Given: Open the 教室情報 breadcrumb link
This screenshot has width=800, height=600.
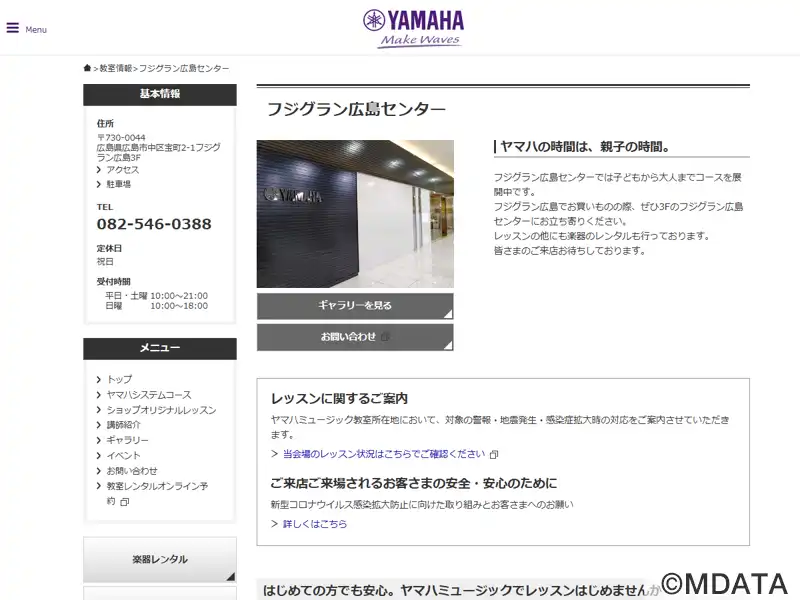Looking at the screenshot, I should 115,68.
